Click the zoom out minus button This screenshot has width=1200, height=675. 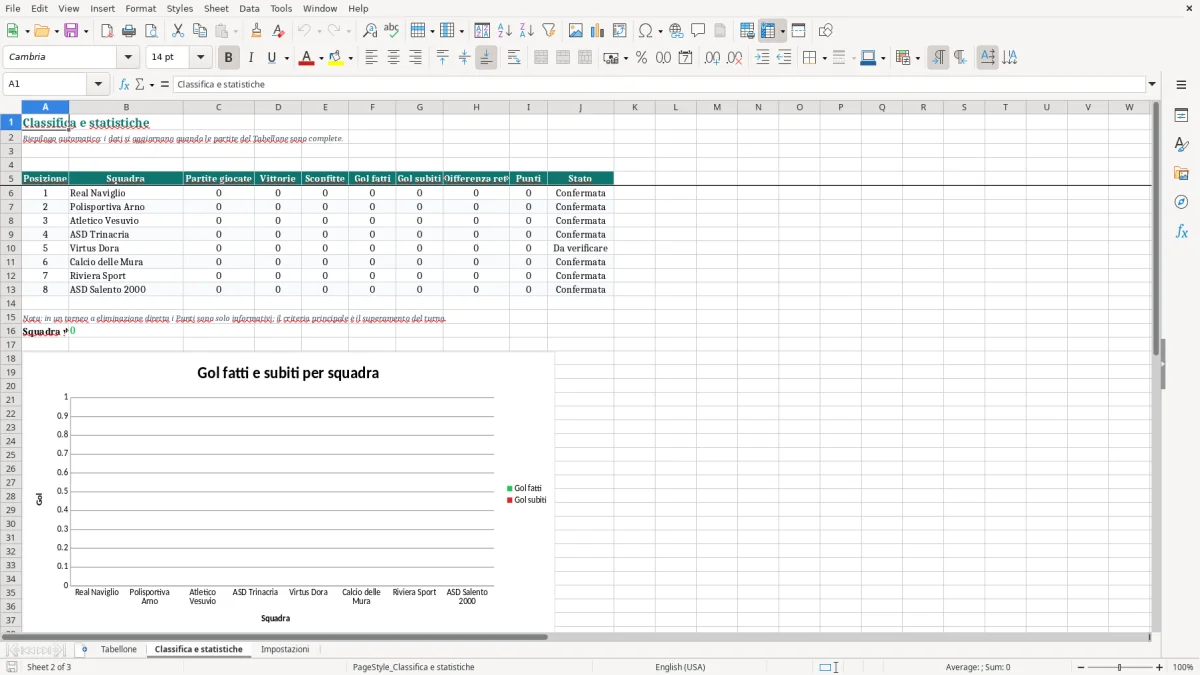pyautogui.click(x=1079, y=667)
